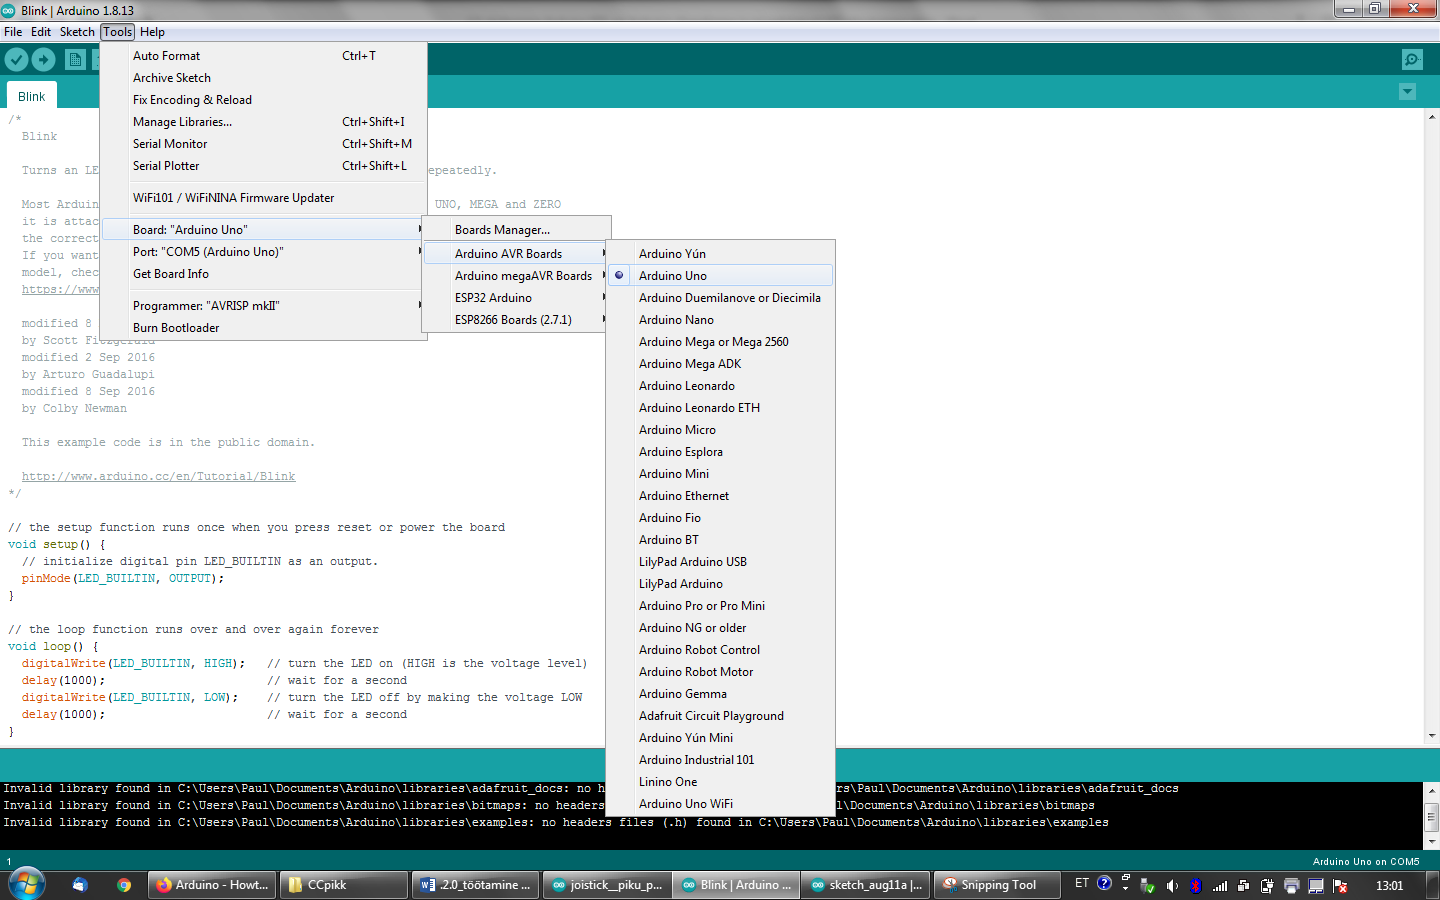1440x900 pixels.
Task: Select the Arduino Uno radio option
Action: tap(672, 276)
